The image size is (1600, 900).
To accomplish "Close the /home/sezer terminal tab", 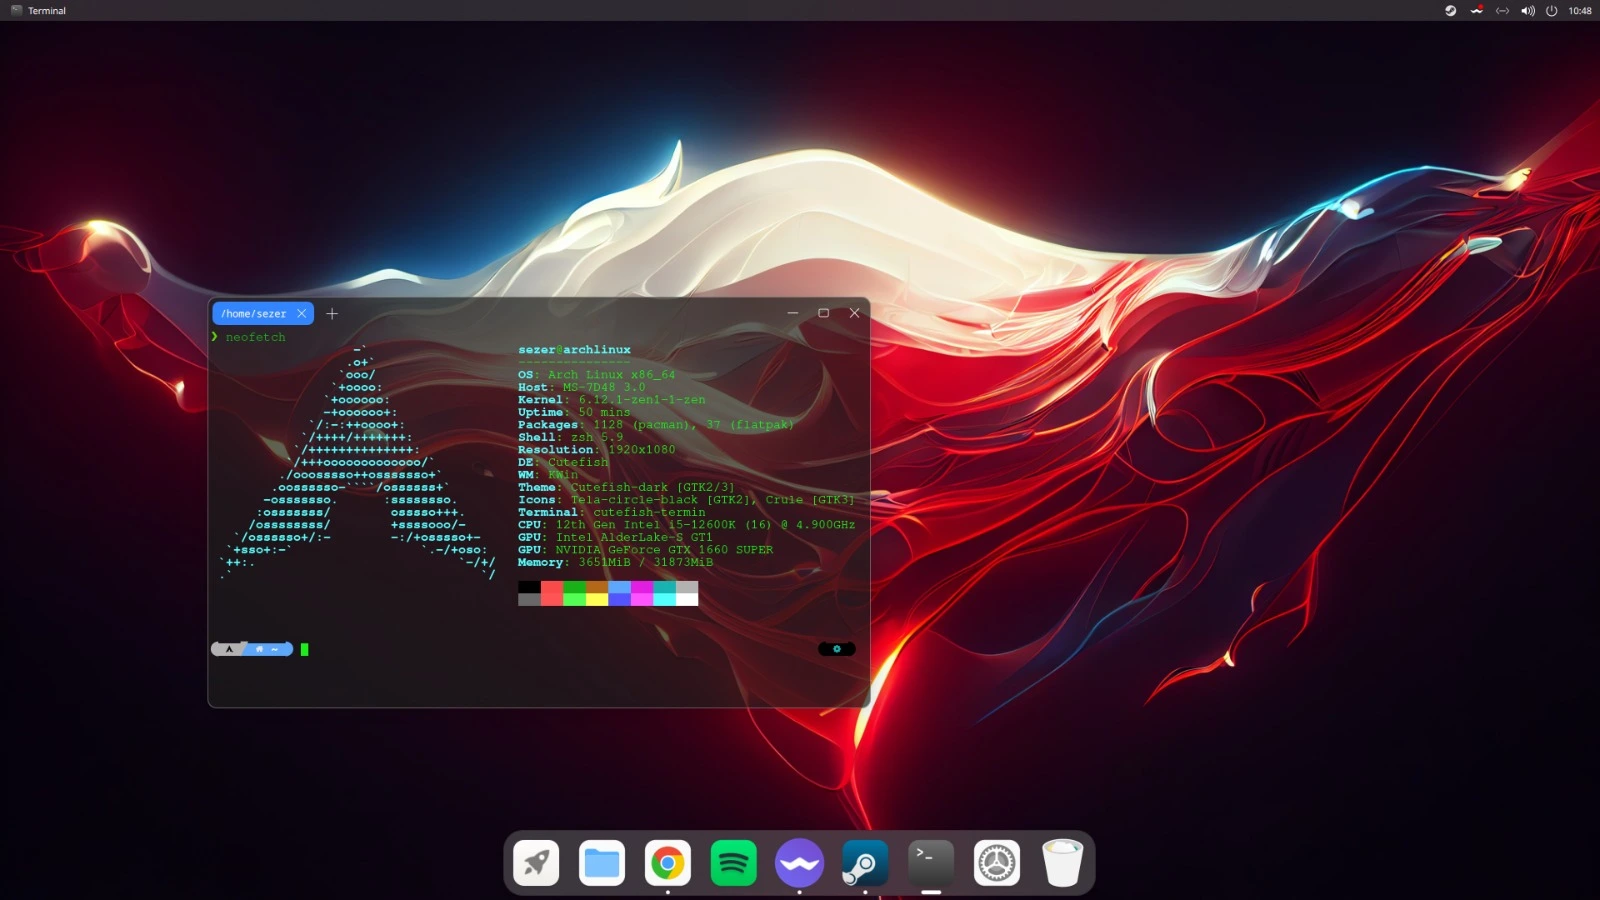I will tap(301, 313).
